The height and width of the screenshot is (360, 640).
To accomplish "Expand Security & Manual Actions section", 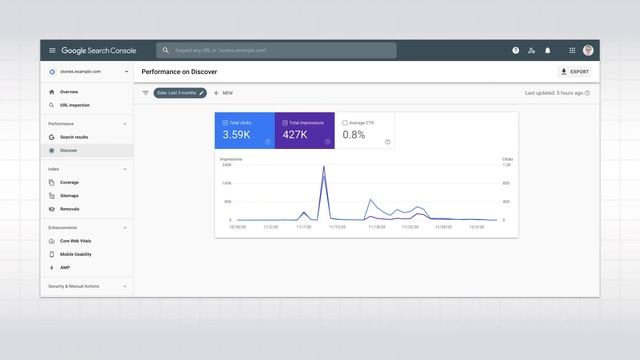I will tap(125, 287).
